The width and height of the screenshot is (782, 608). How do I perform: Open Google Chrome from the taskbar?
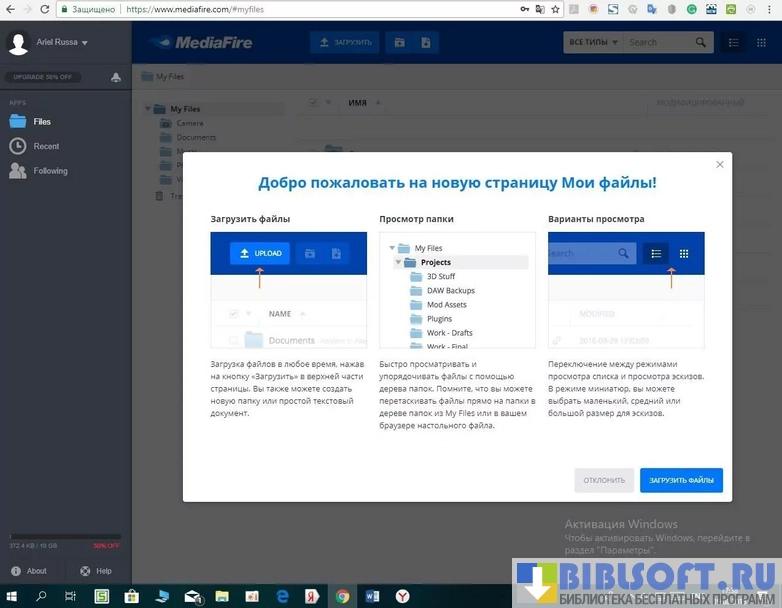click(x=342, y=596)
